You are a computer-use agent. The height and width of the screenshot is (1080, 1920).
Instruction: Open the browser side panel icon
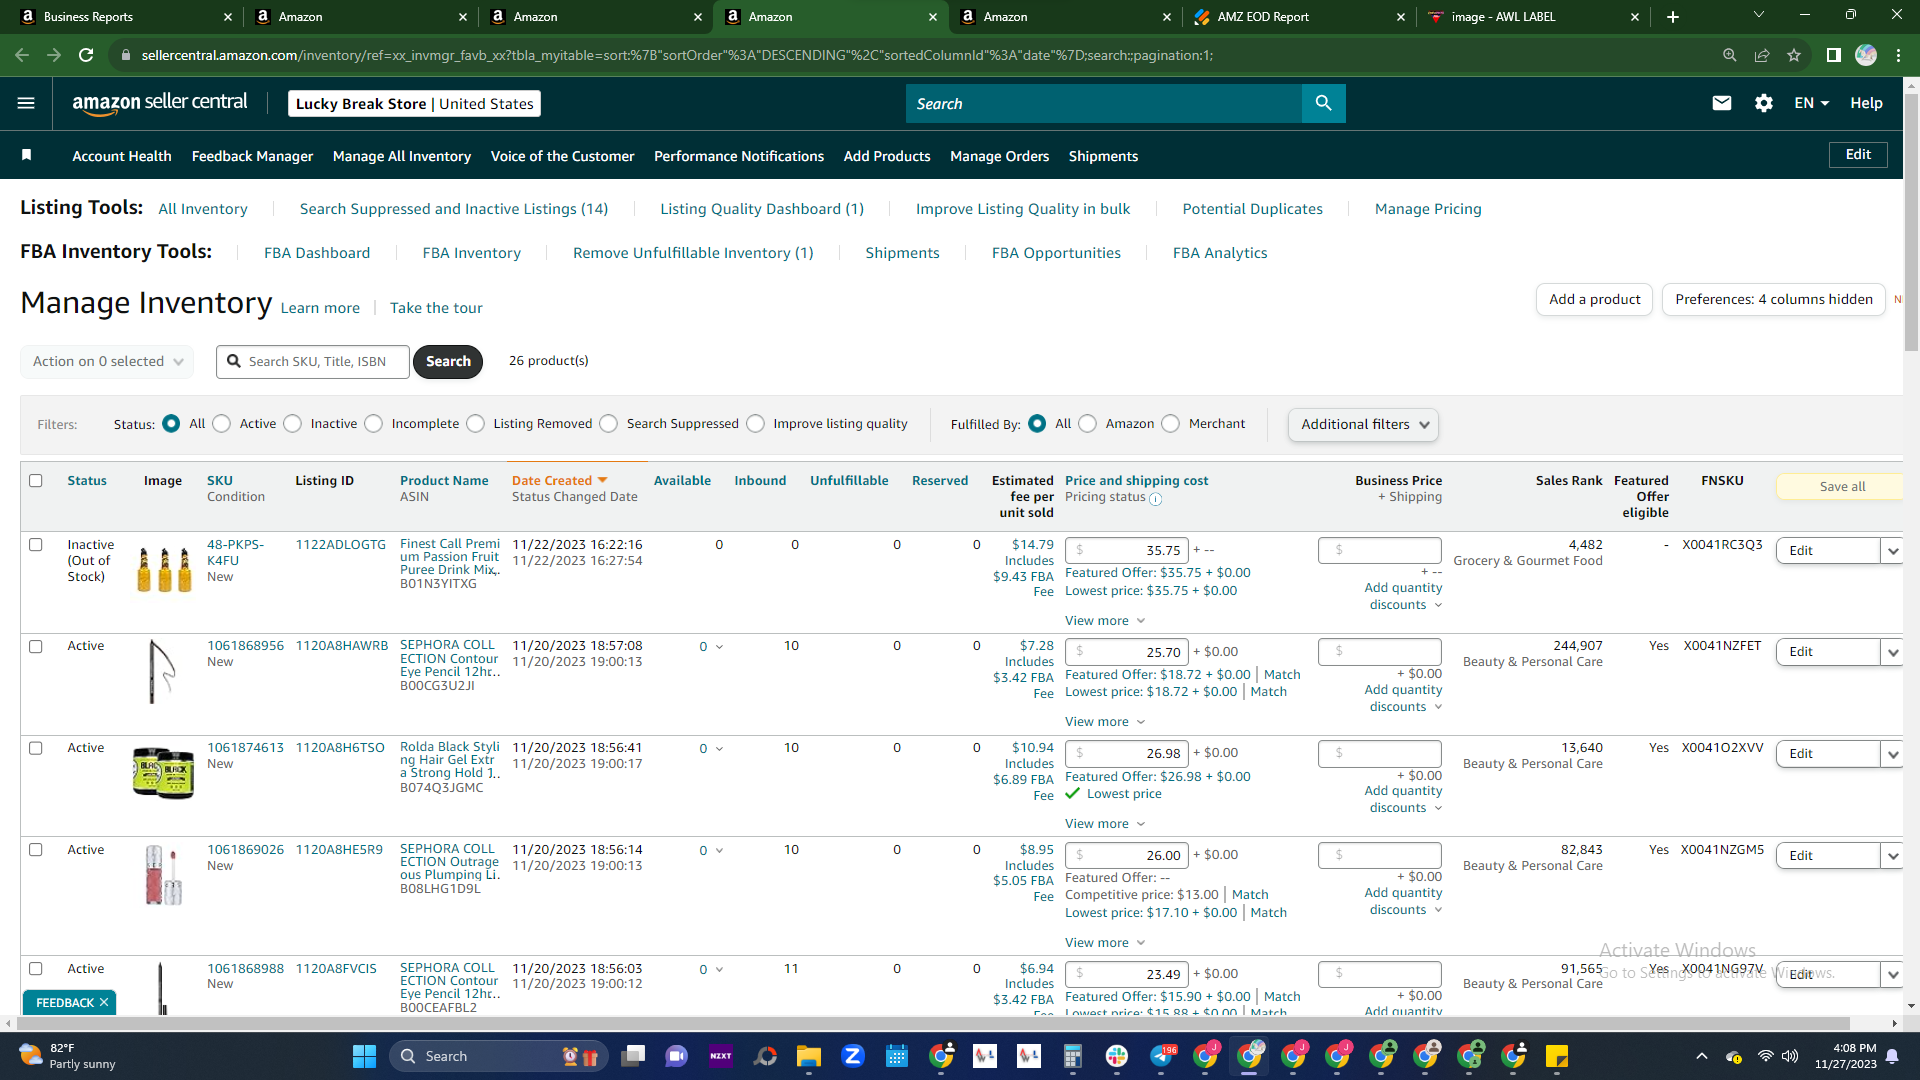tap(1833, 55)
